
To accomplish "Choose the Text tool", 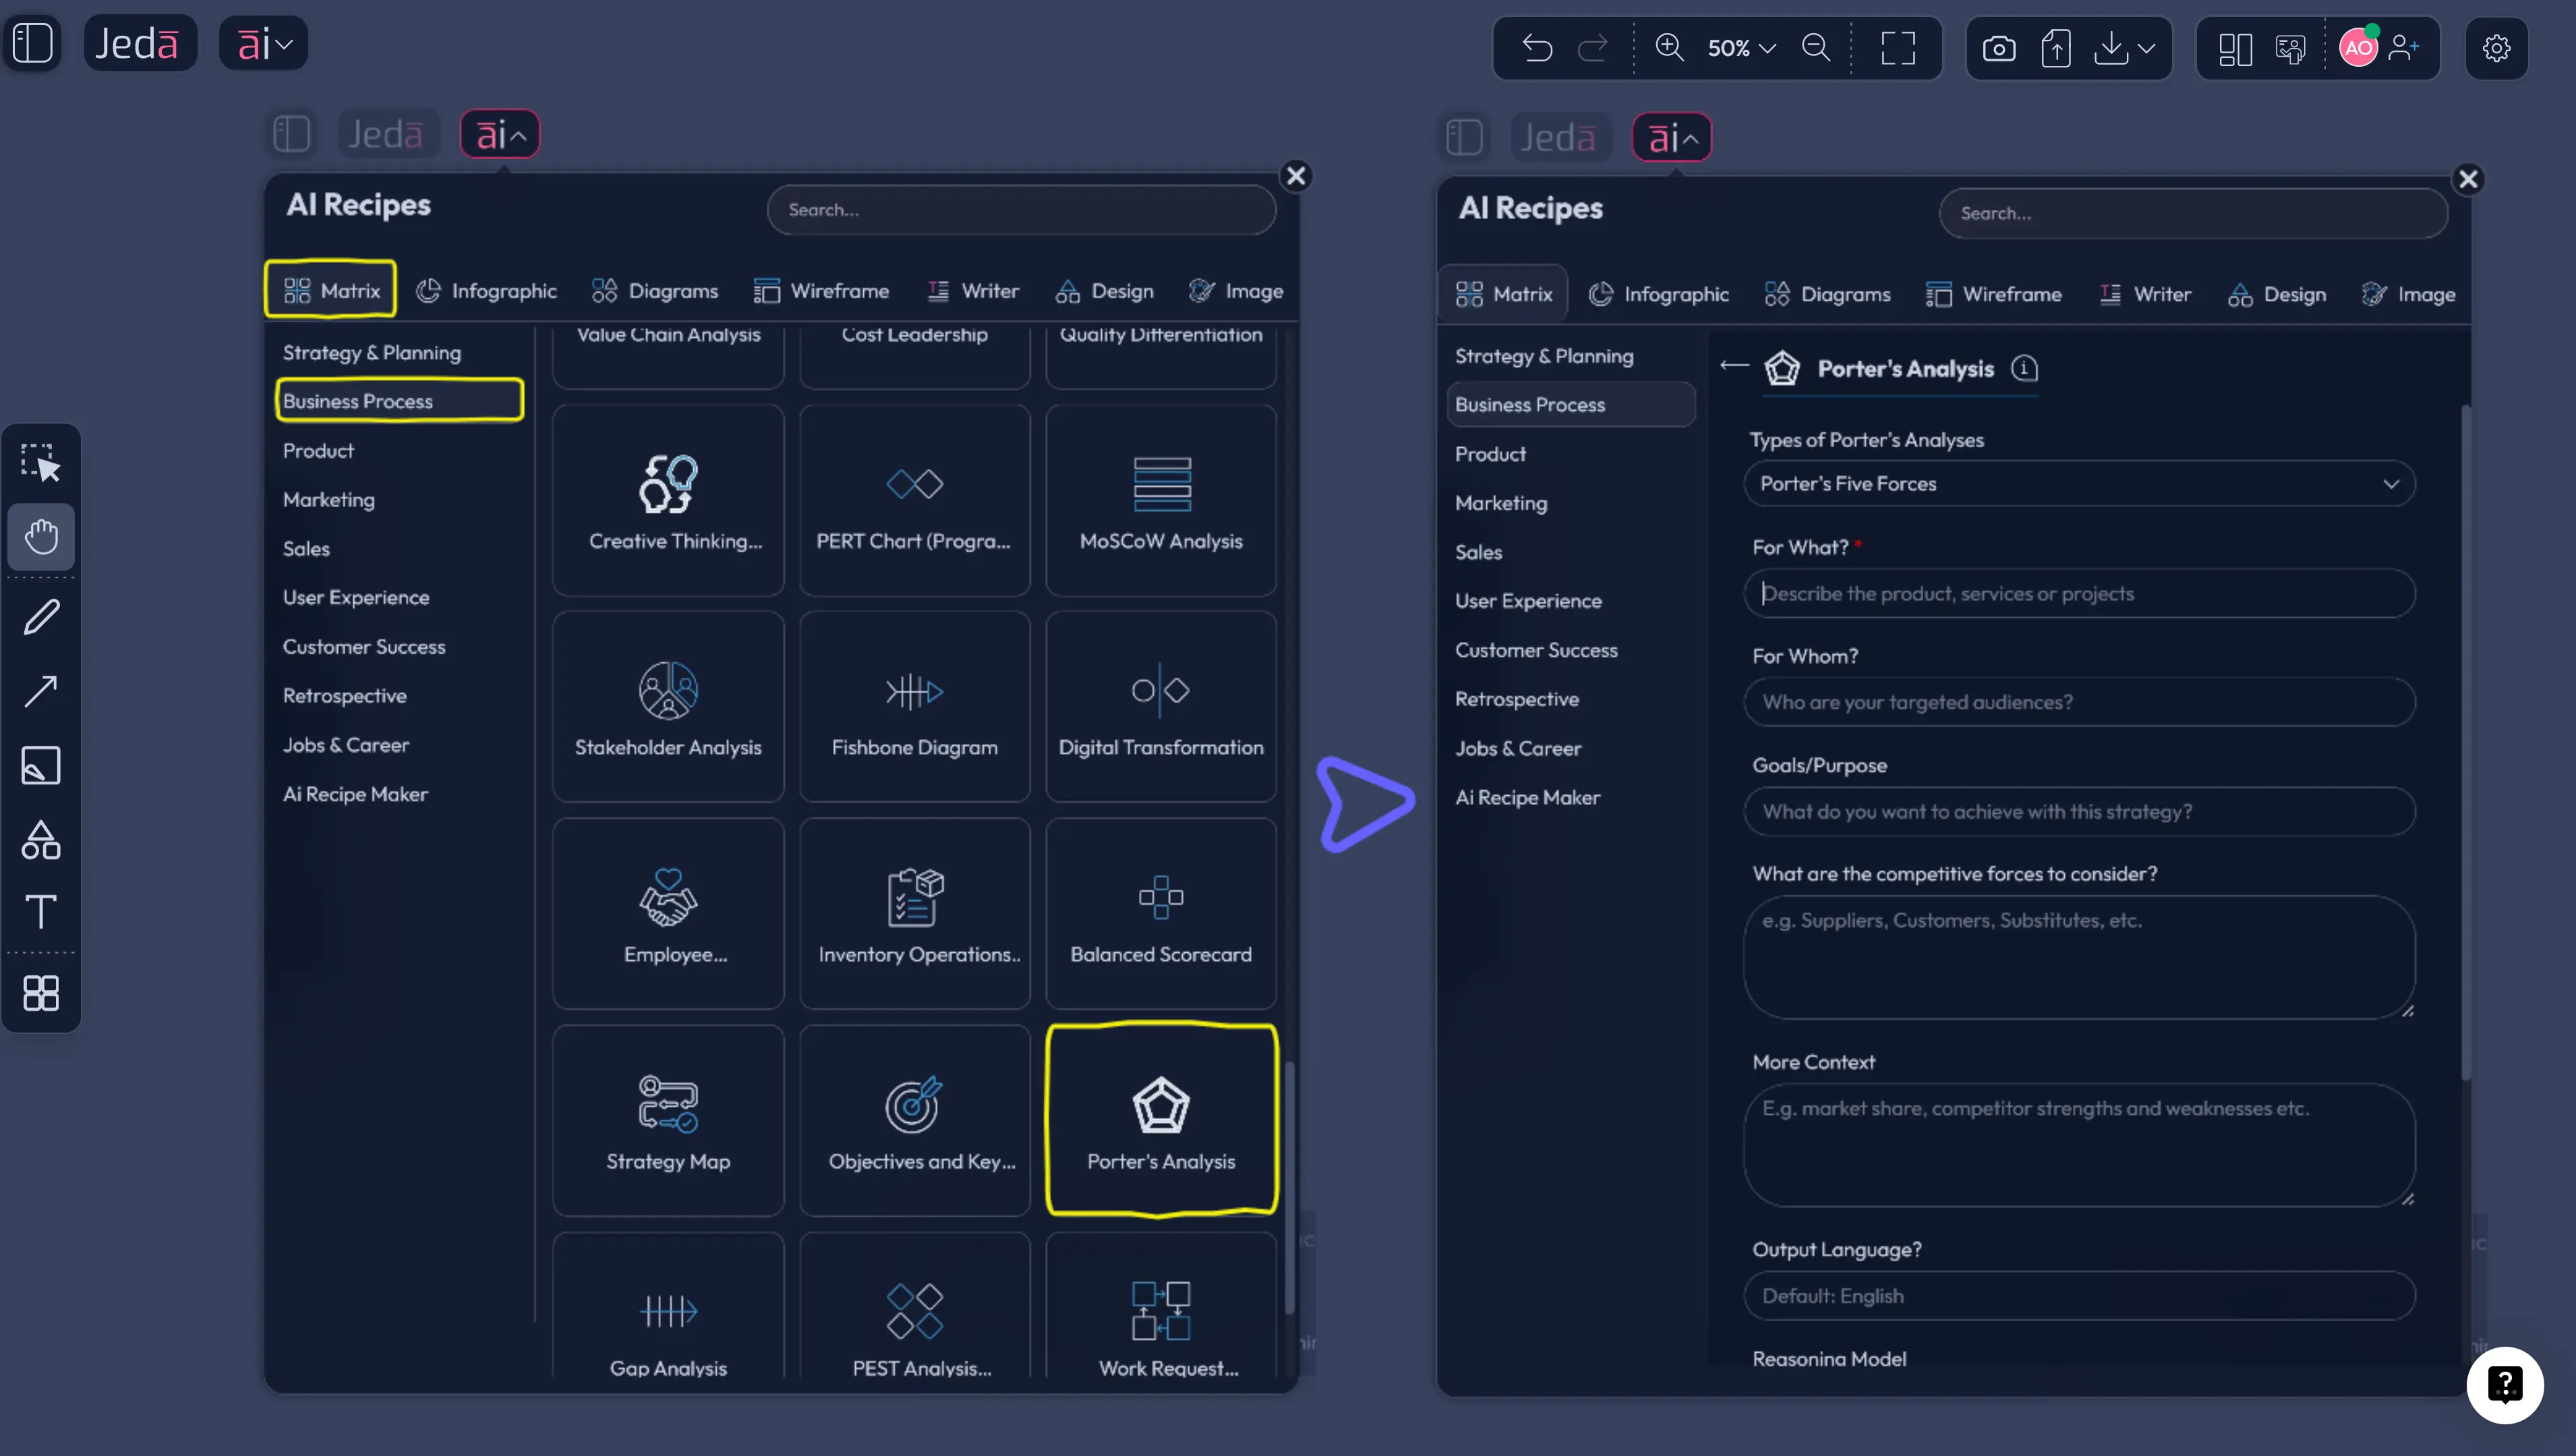I will tap(40, 912).
